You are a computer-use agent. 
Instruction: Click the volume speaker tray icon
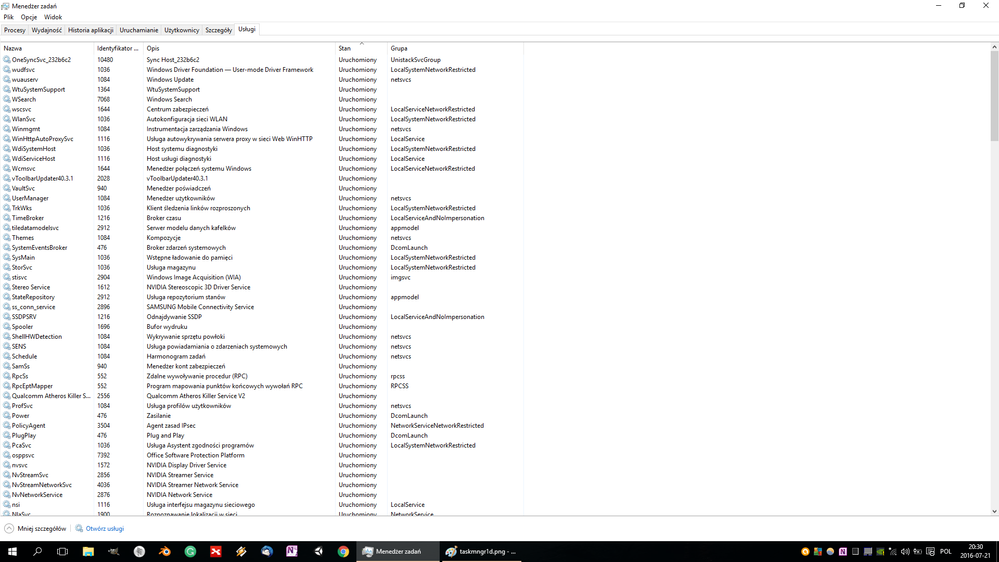pyautogui.click(x=905, y=551)
